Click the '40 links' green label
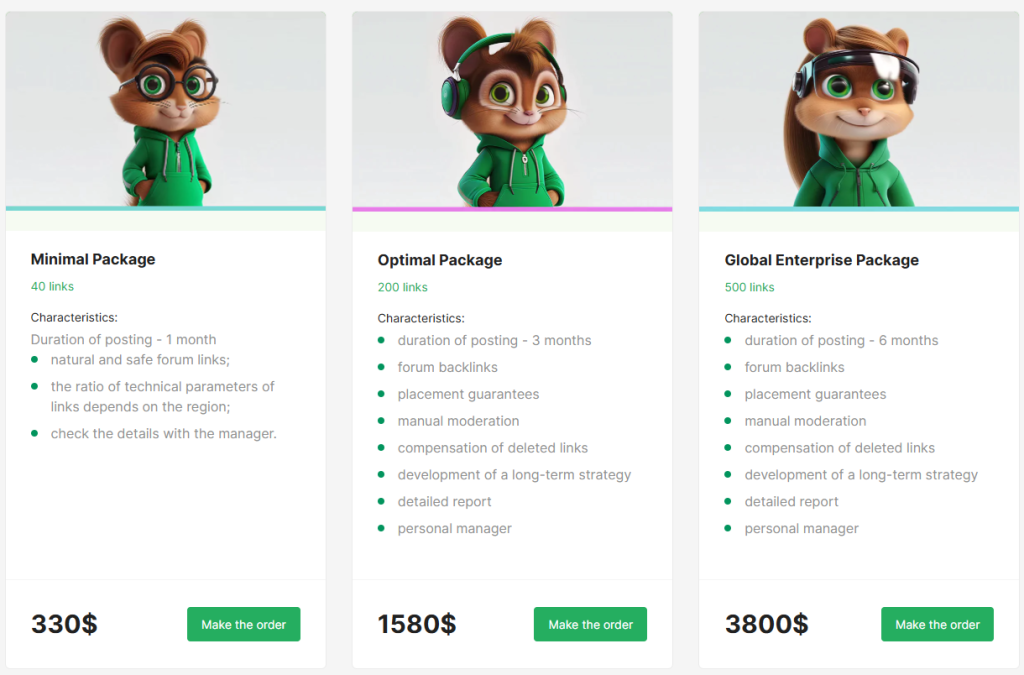1024x675 pixels. pyautogui.click(x=52, y=286)
